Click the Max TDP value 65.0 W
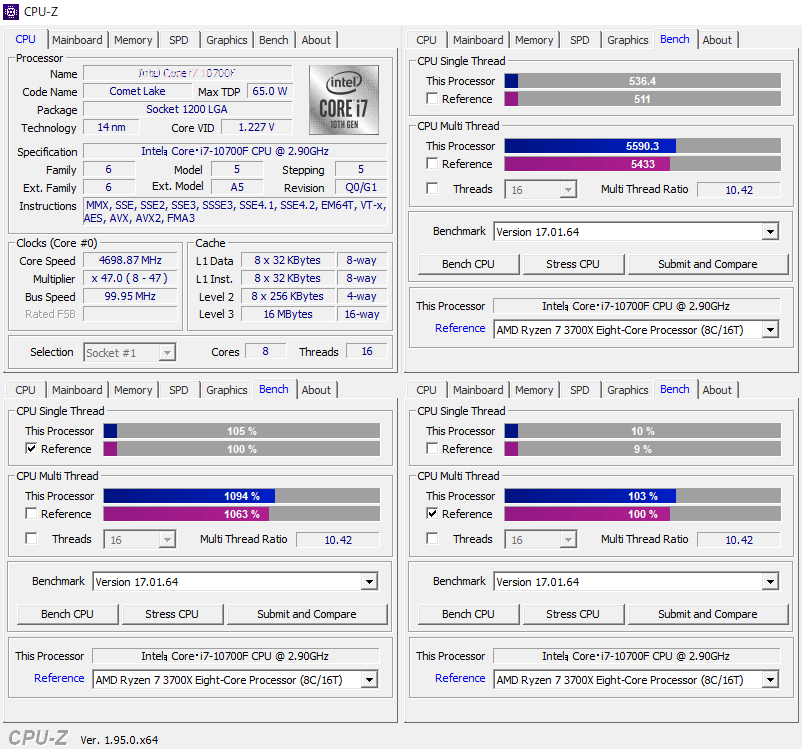802x749 pixels. [x=270, y=91]
